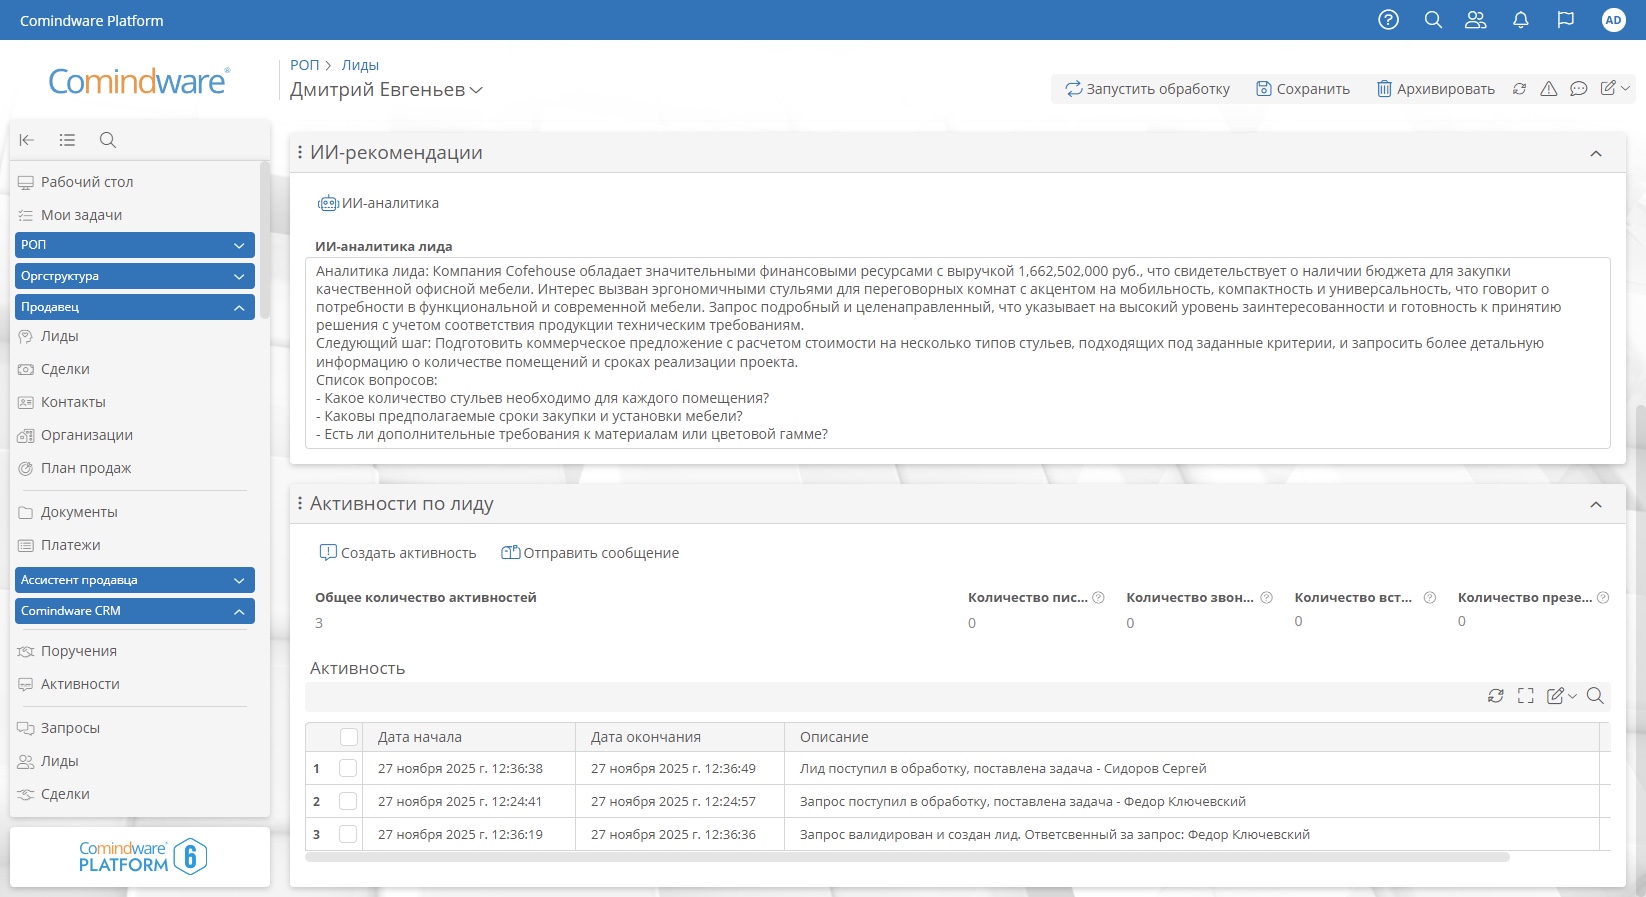Open the ИИ-рекомендации section drag menu dots
1646x897 pixels.
pos(300,153)
